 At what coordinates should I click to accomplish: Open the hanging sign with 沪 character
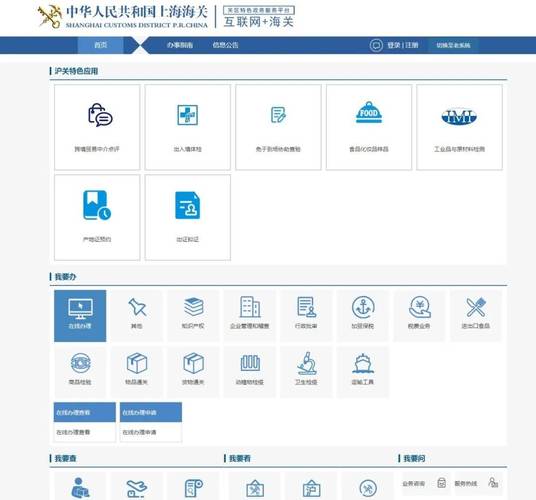click(x=311, y=488)
